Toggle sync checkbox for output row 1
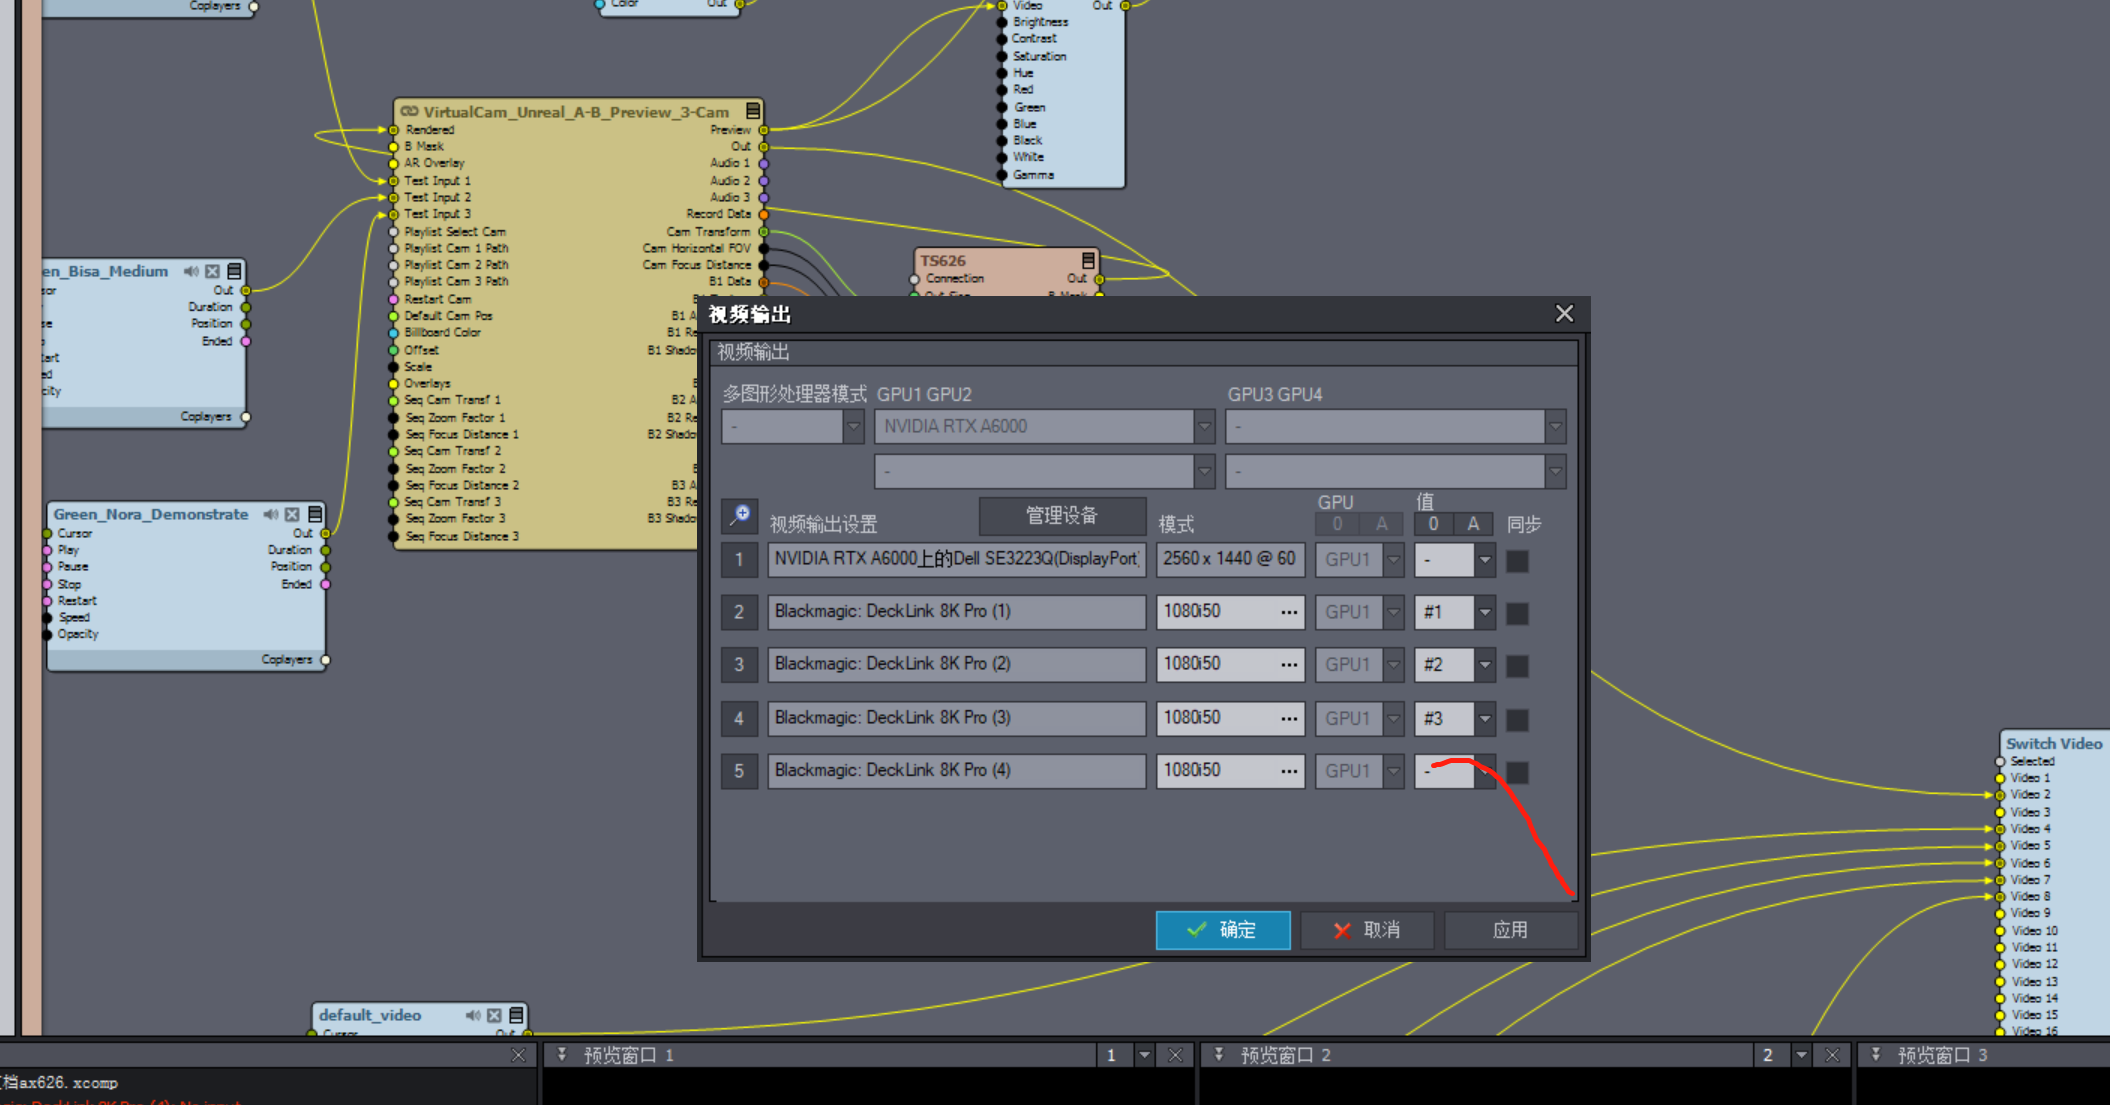Viewport: 2110px width, 1105px height. coord(1517,560)
